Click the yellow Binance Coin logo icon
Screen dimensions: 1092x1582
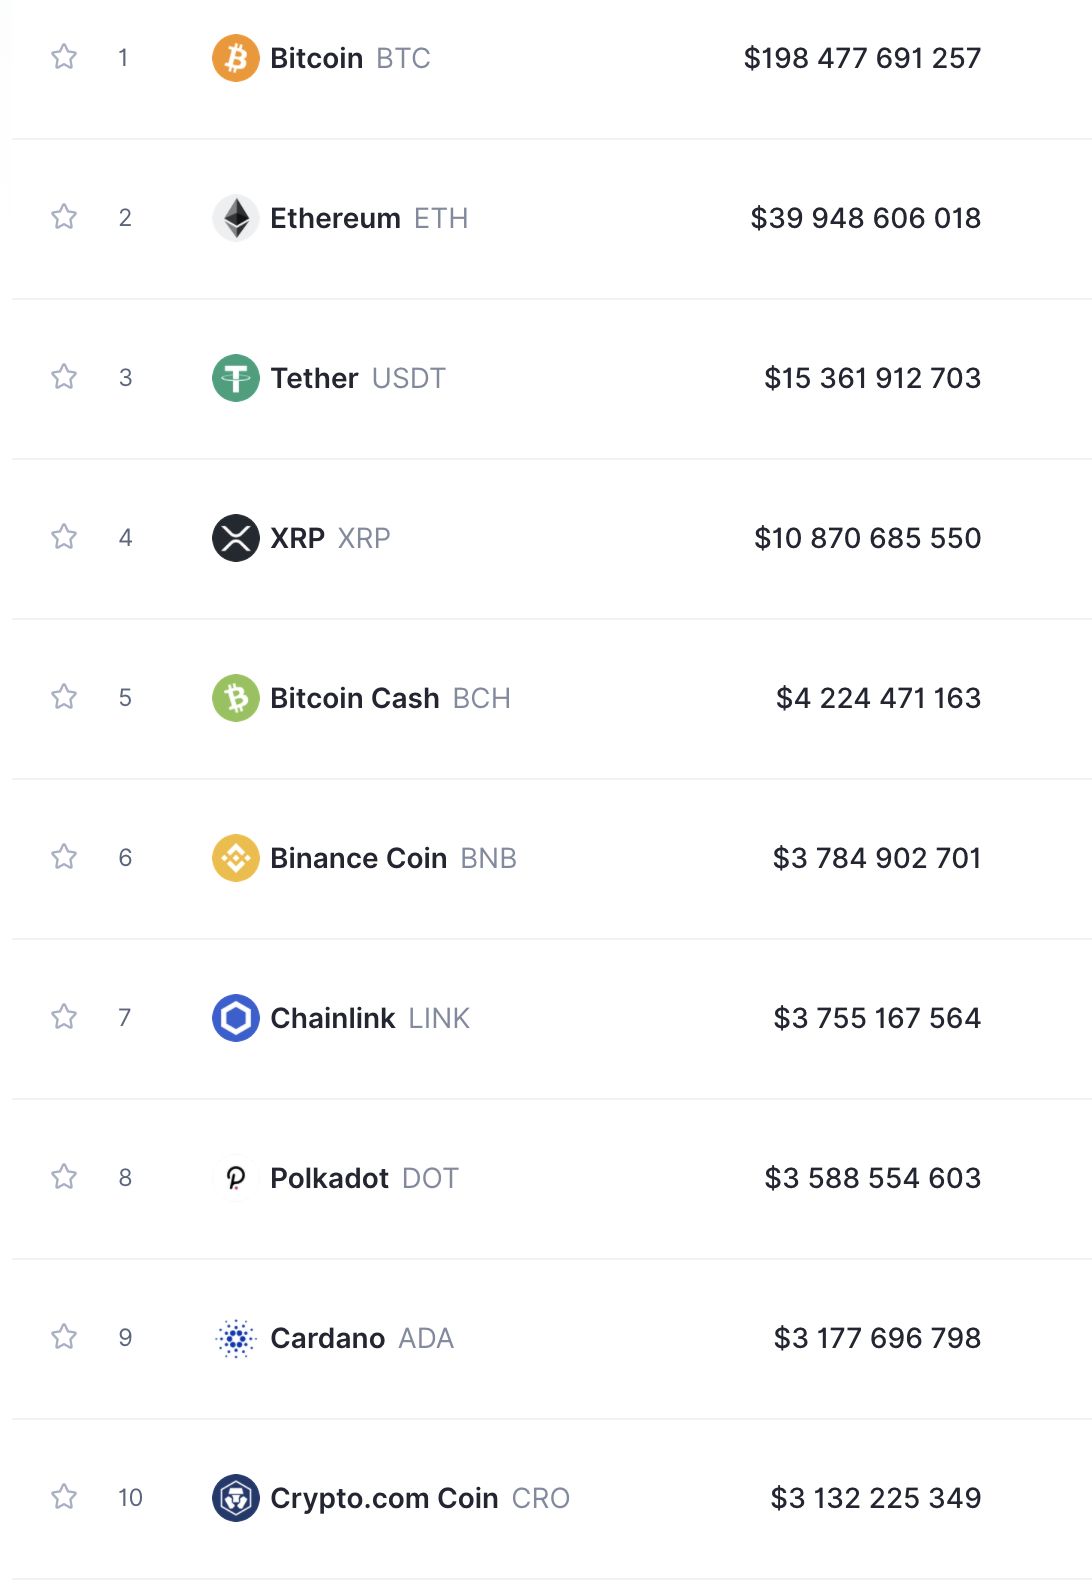pos(236,858)
